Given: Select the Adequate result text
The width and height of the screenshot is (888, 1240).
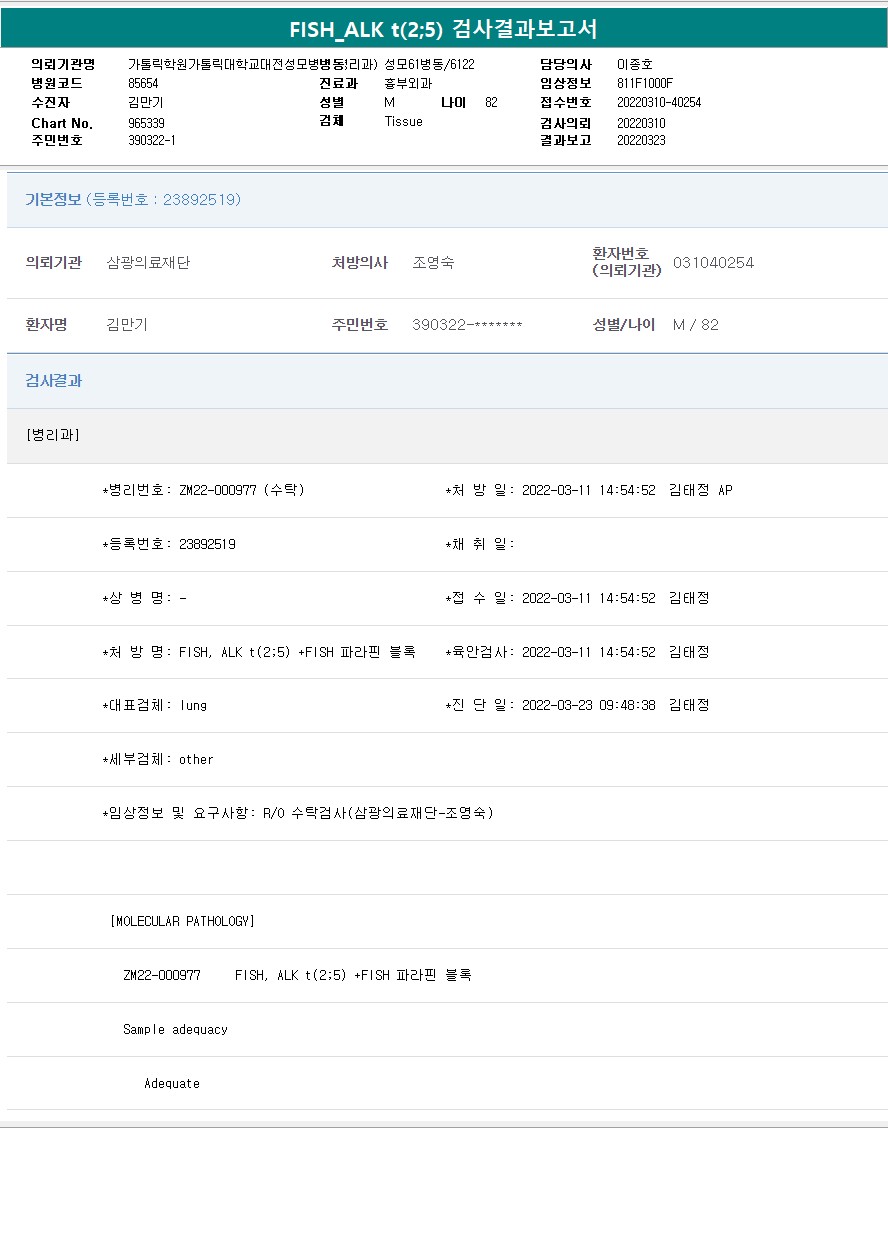Looking at the screenshot, I should click(x=171, y=1083).
